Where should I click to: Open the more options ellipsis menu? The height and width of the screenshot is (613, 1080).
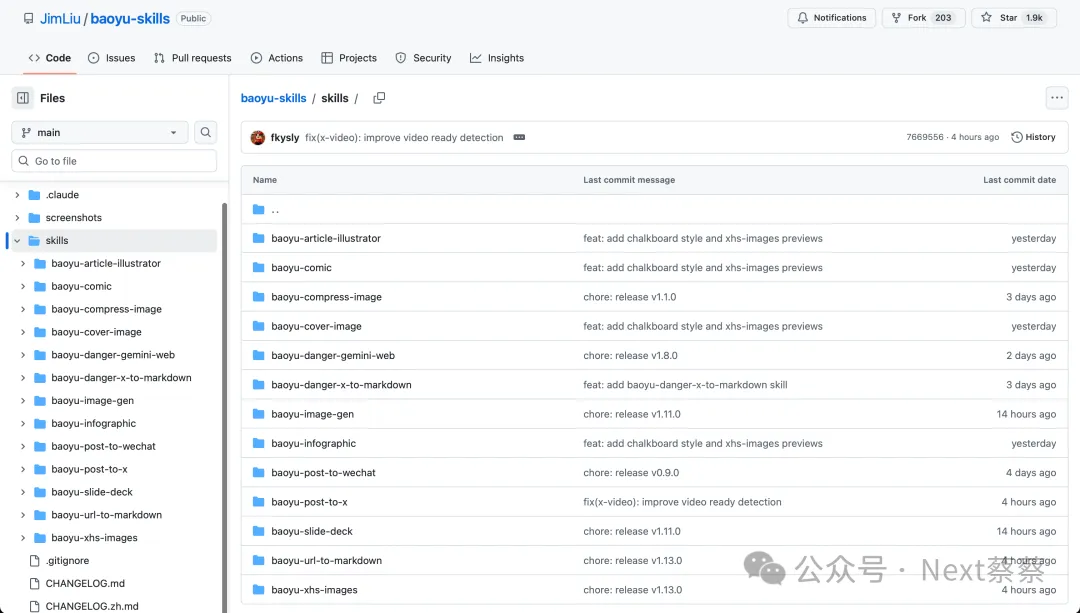(x=1056, y=98)
